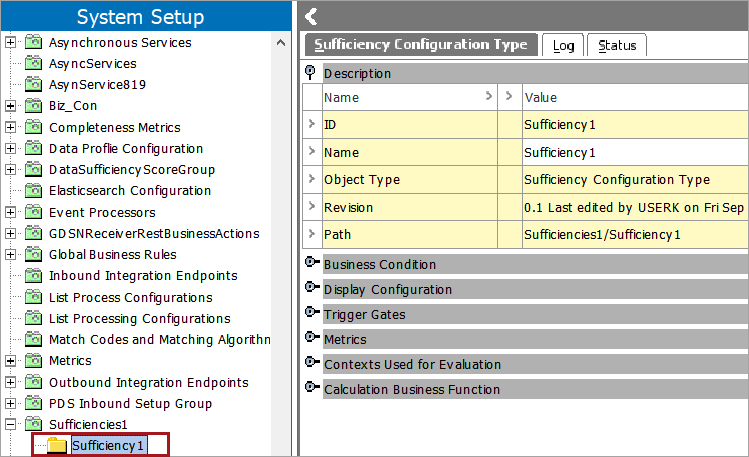
Task: Select the Sufficiency1 tree item
Action: (x=108, y=445)
